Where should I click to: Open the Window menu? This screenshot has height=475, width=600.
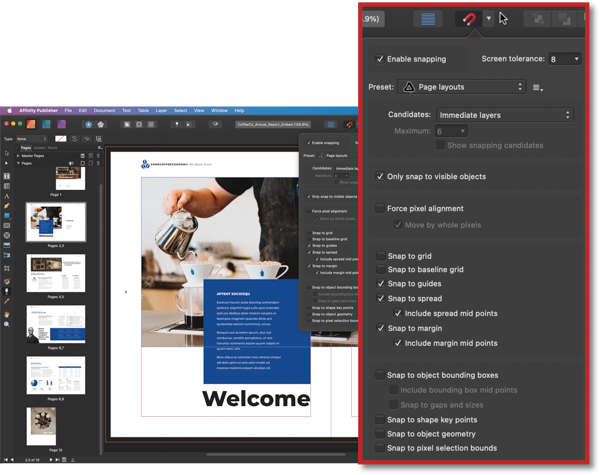(219, 111)
